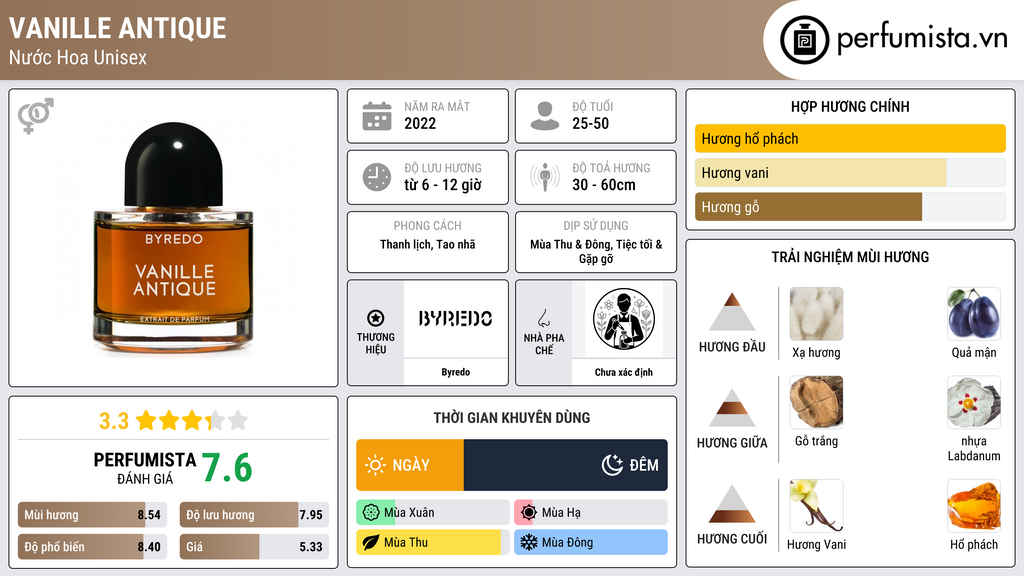This screenshot has height=576, width=1024.
Task: Click the style text Thanh lịch, Tao nhã
Action: pyautogui.click(x=428, y=244)
